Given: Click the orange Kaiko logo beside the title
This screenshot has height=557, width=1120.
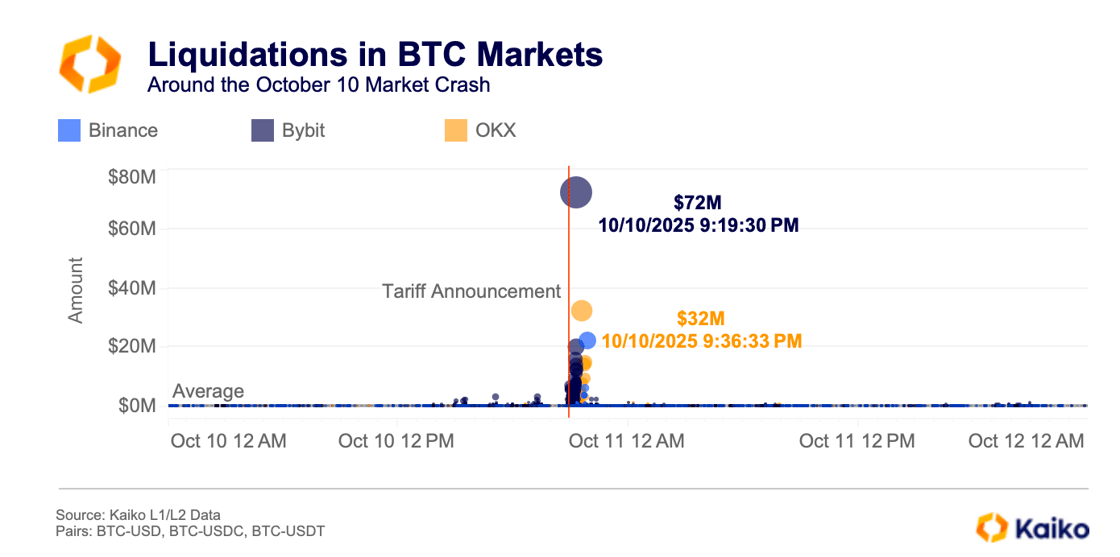Looking at the screenshot, I should tap(90, 64).
